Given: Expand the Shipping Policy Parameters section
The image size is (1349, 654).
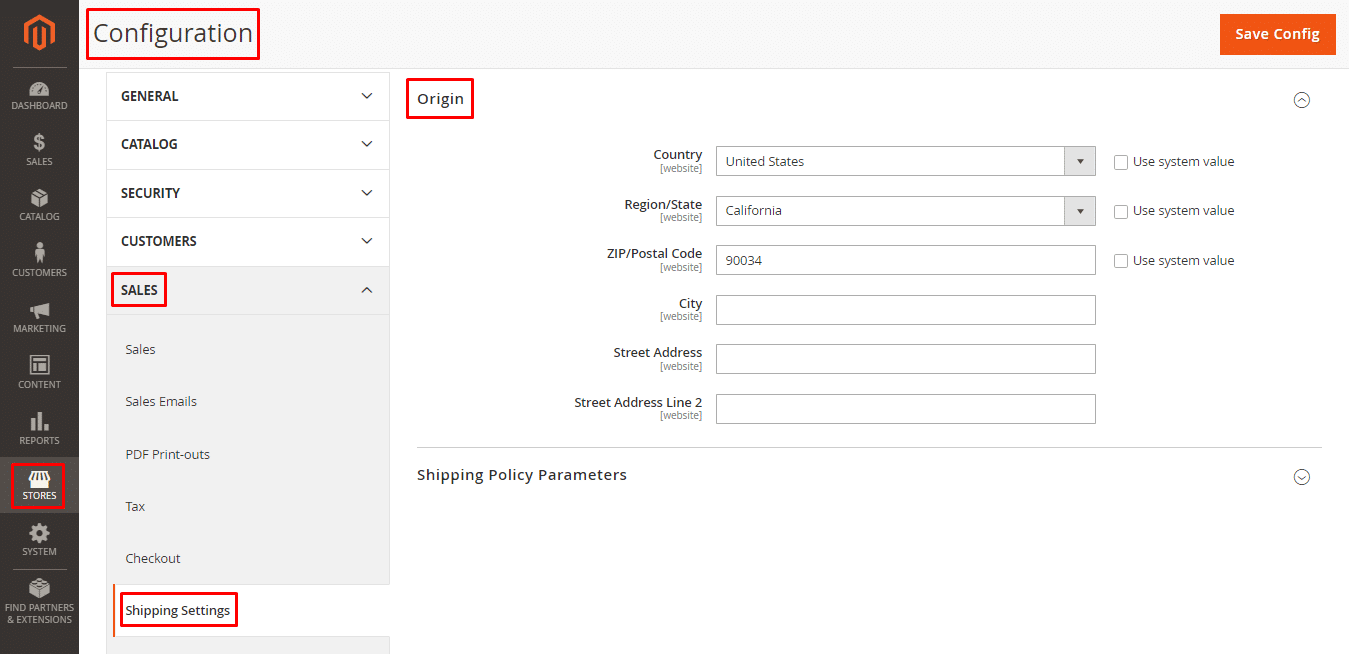Looking at the screenshot, I should point(1301,477).
